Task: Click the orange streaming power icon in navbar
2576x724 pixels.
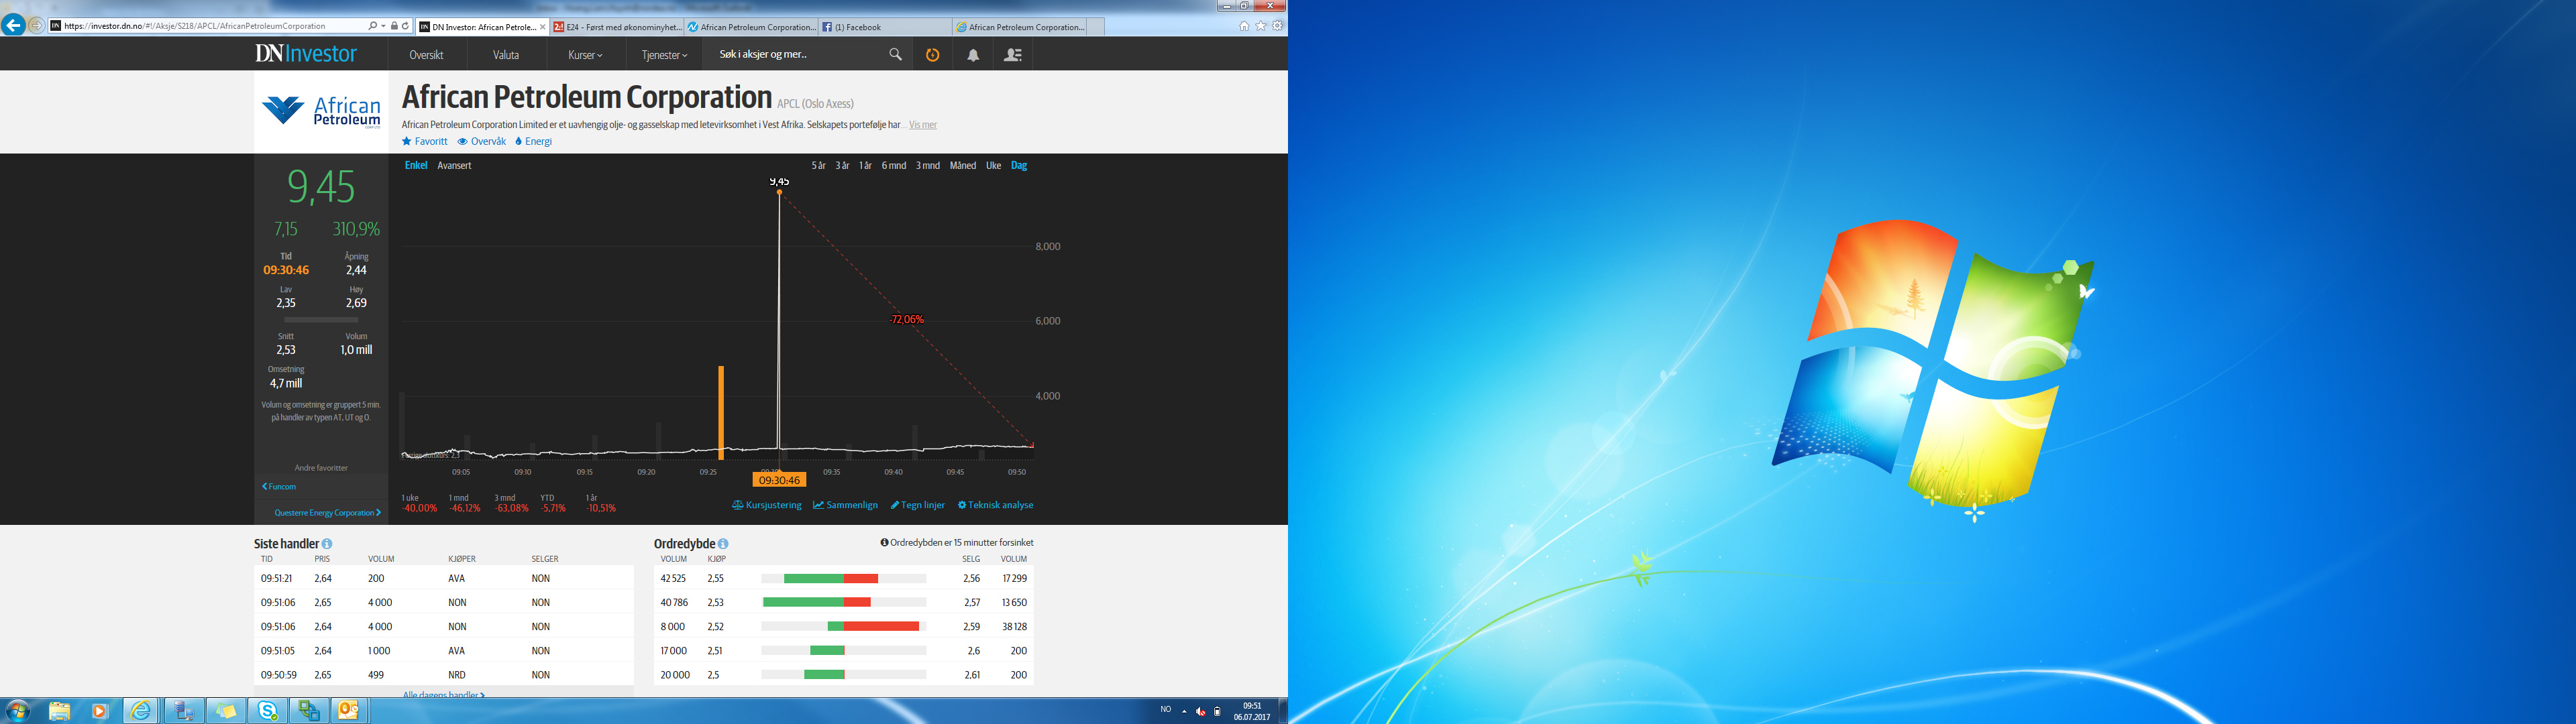Action: click(932, 55)
